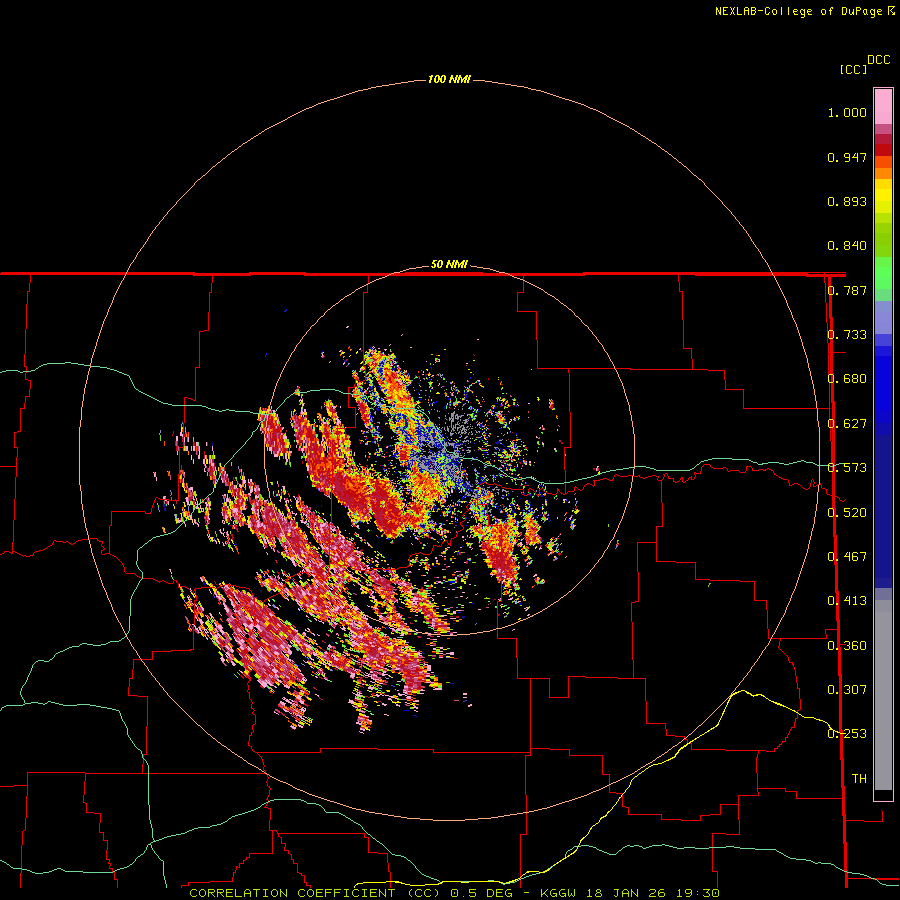
Task: Click the 0.840 scale value
Action: [847, 246]
